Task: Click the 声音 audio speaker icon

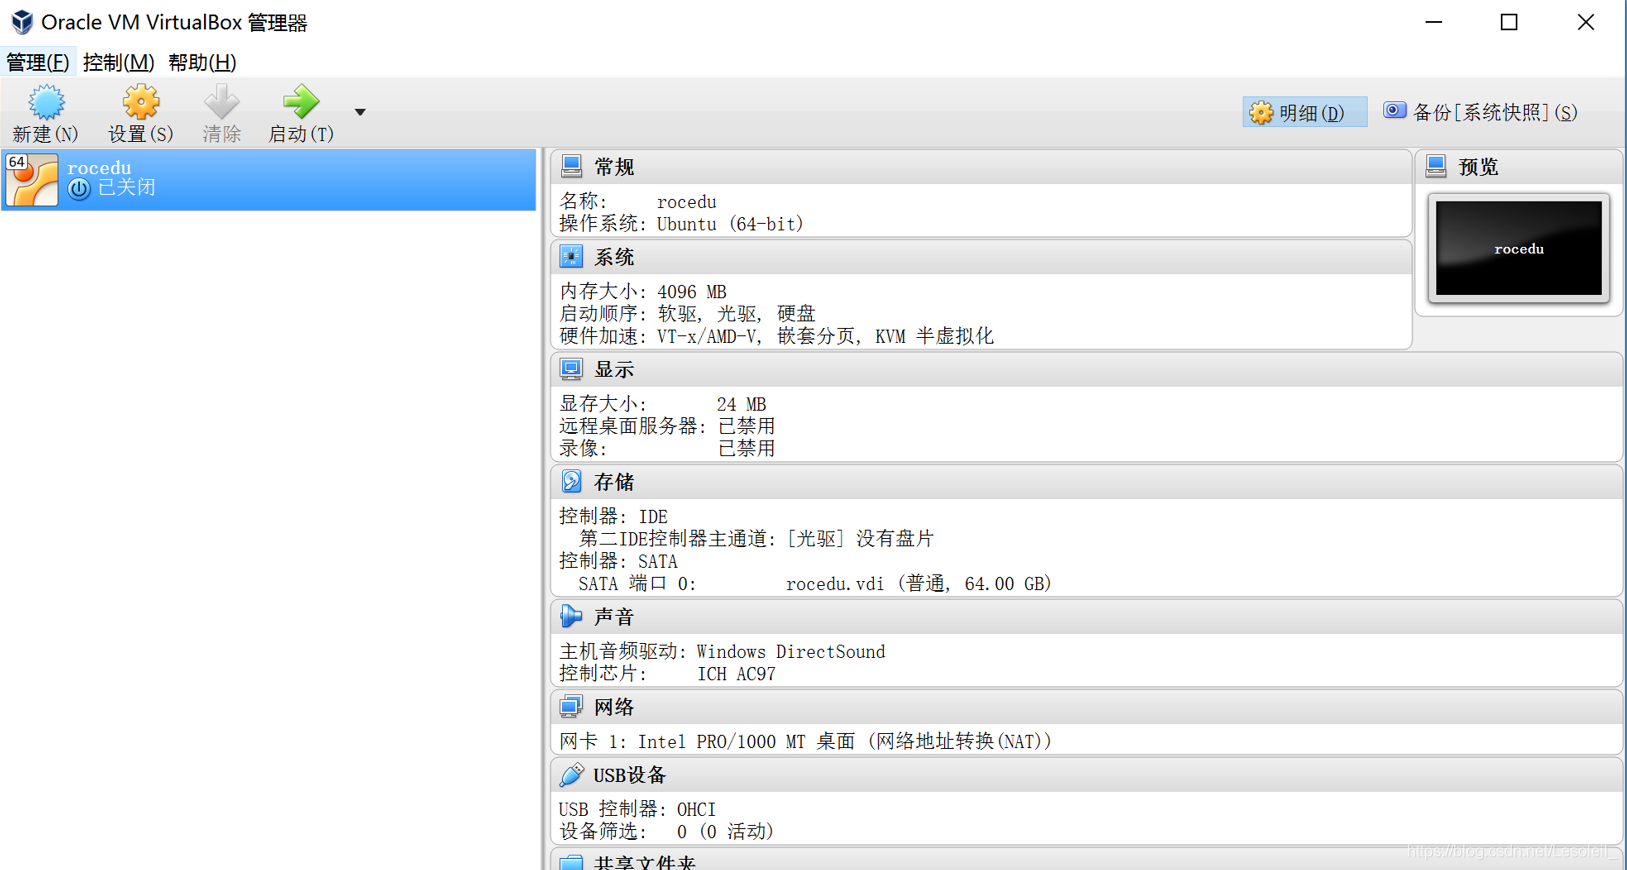Action: point(571,616)
